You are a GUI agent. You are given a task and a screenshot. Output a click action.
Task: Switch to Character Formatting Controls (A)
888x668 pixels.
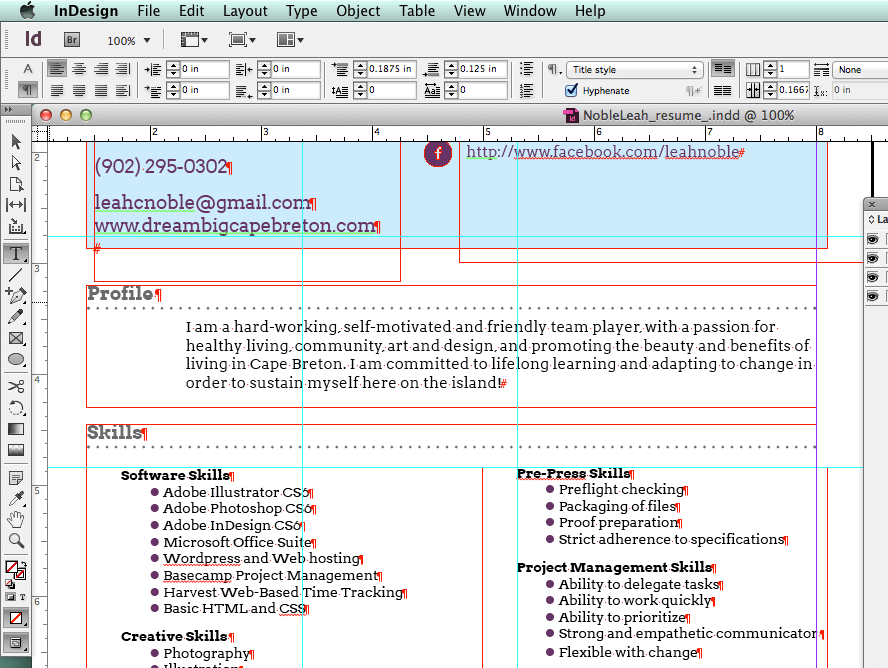point(27,69)
